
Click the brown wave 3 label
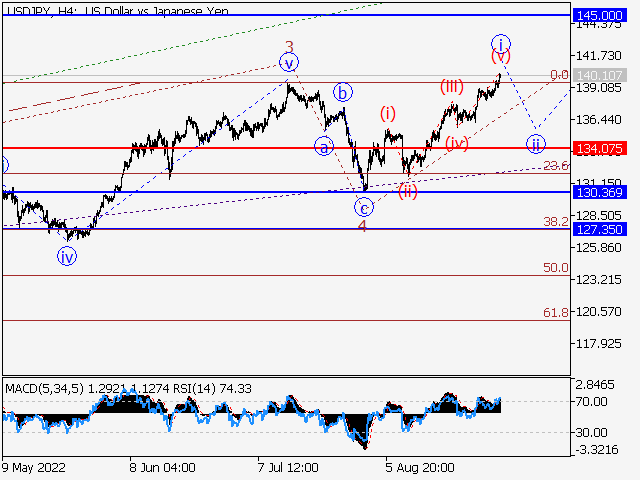point(289,47)
